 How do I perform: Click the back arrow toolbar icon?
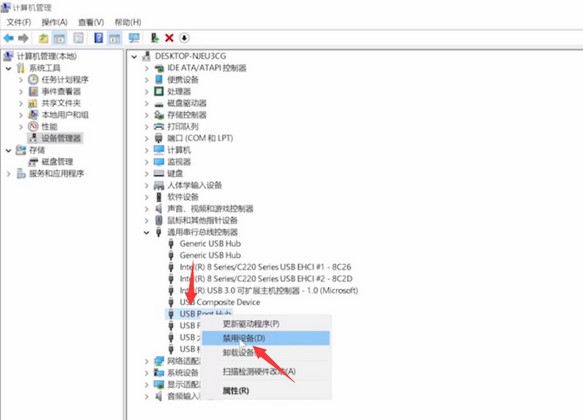coord(9,38)
